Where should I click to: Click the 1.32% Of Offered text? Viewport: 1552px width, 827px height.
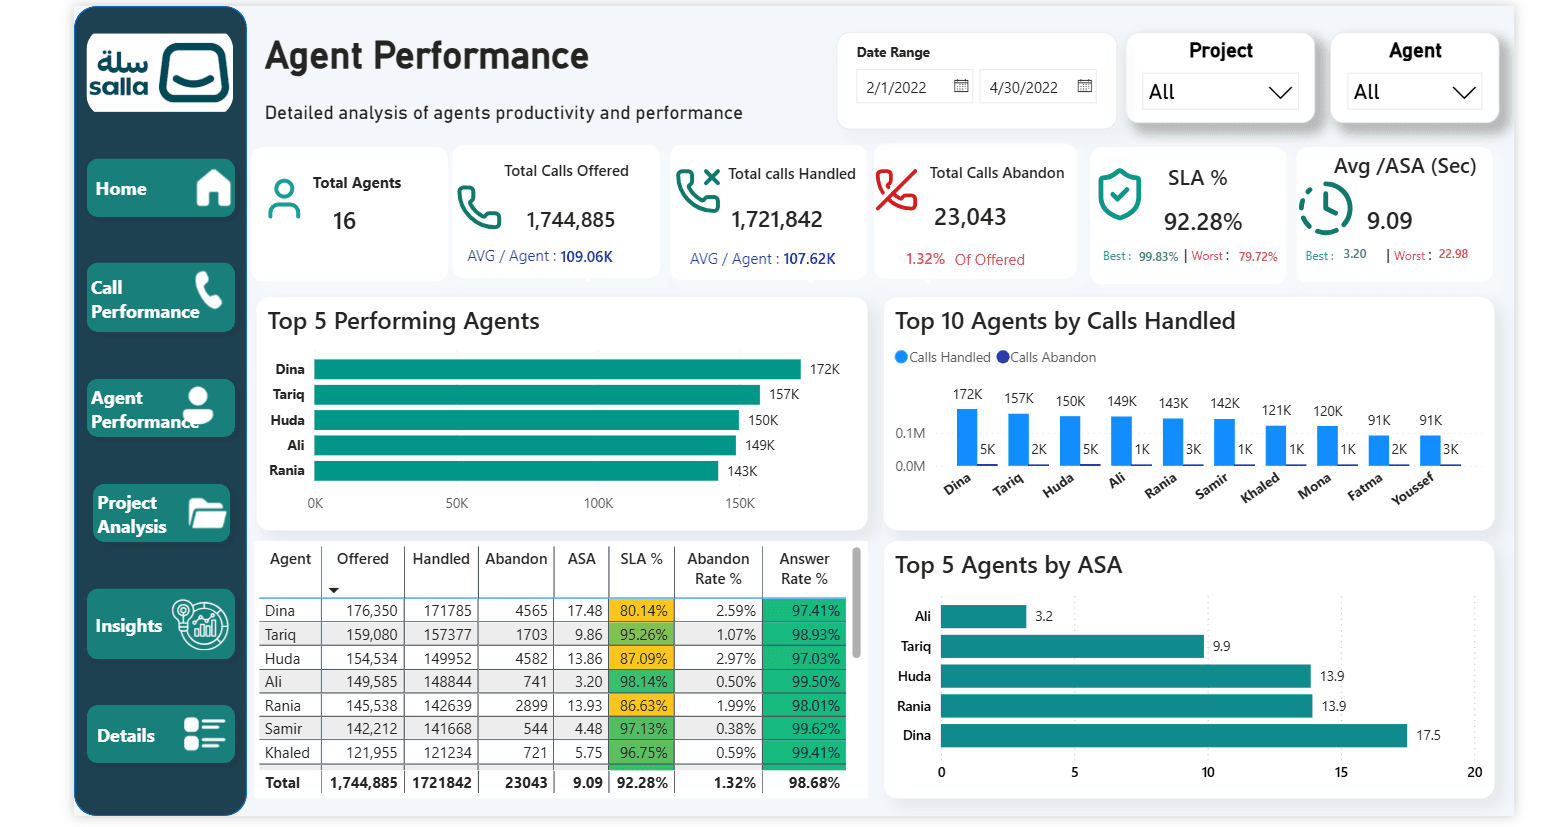click(x=965, y=259)
